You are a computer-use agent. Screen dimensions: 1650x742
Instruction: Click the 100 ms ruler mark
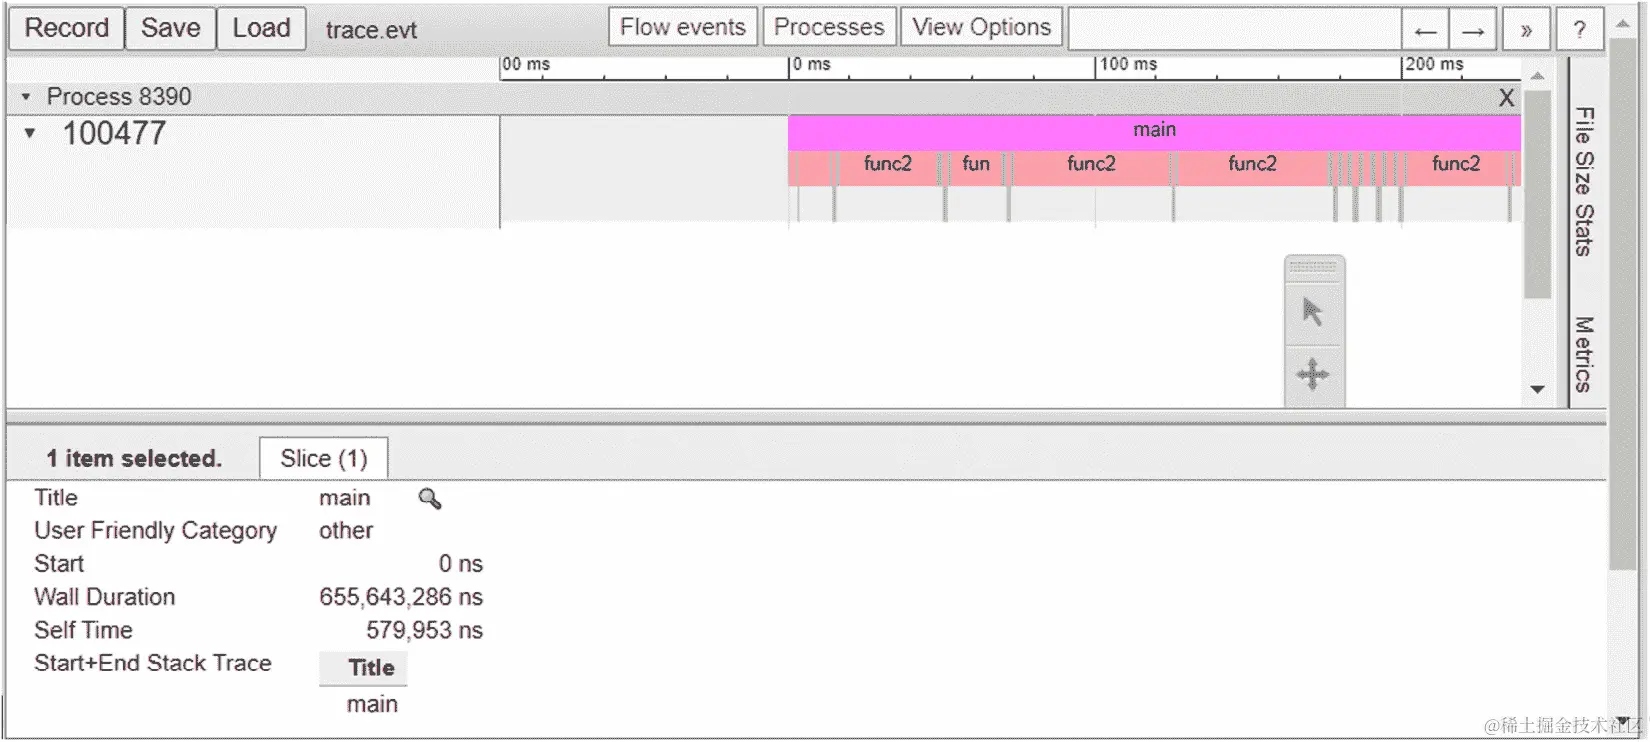click(1128, 64)
